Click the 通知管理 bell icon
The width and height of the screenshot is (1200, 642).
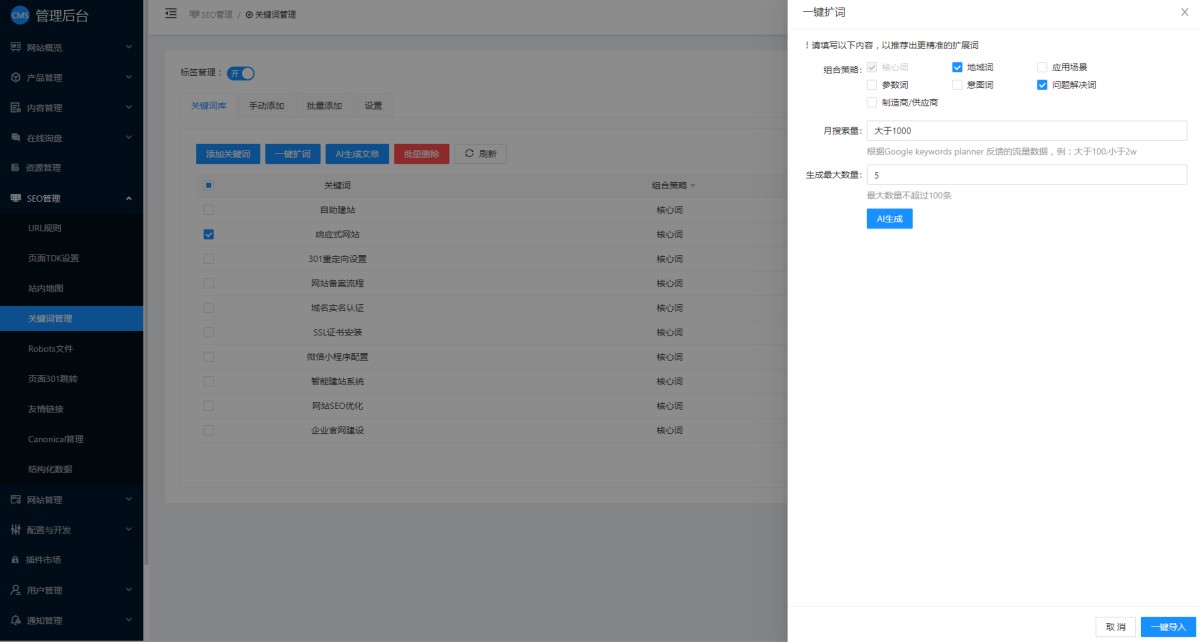(x=15, y=620)
